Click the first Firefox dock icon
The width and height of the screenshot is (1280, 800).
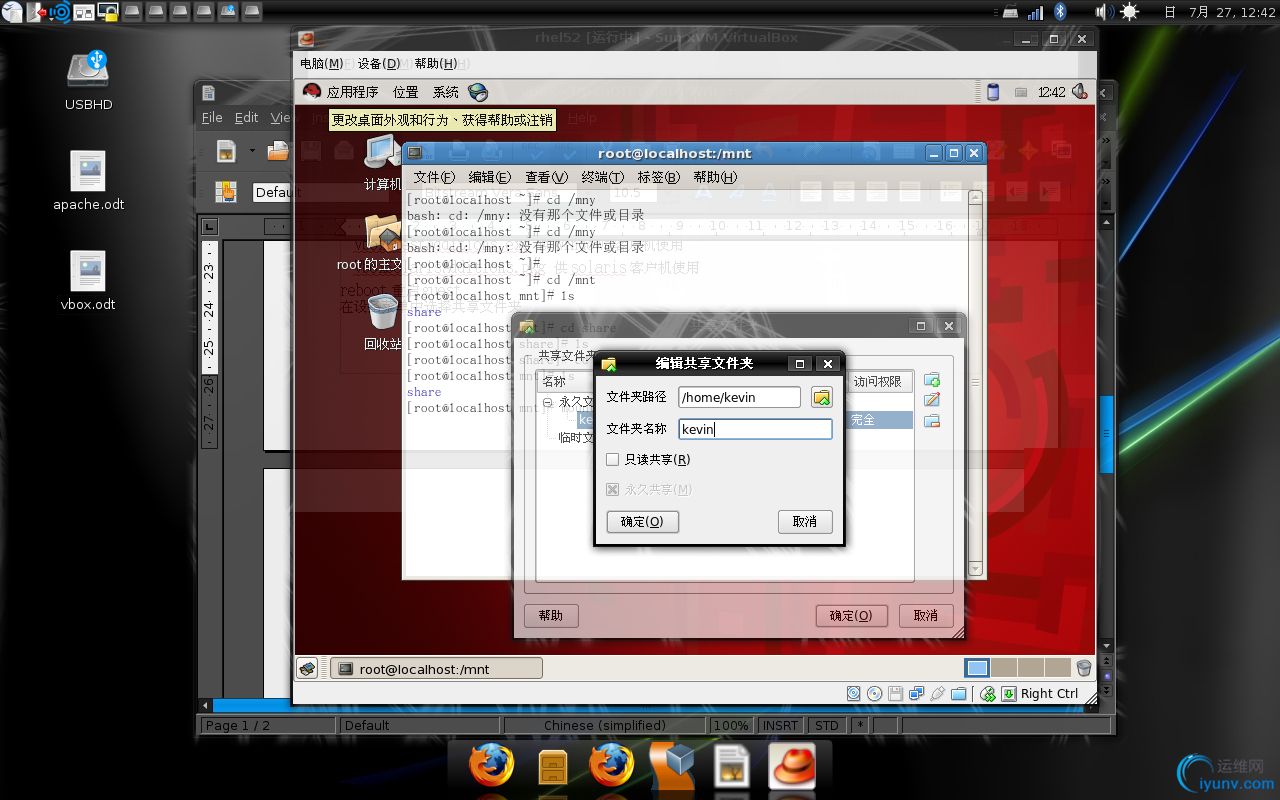pyautogui.click(x=492, y=766)
